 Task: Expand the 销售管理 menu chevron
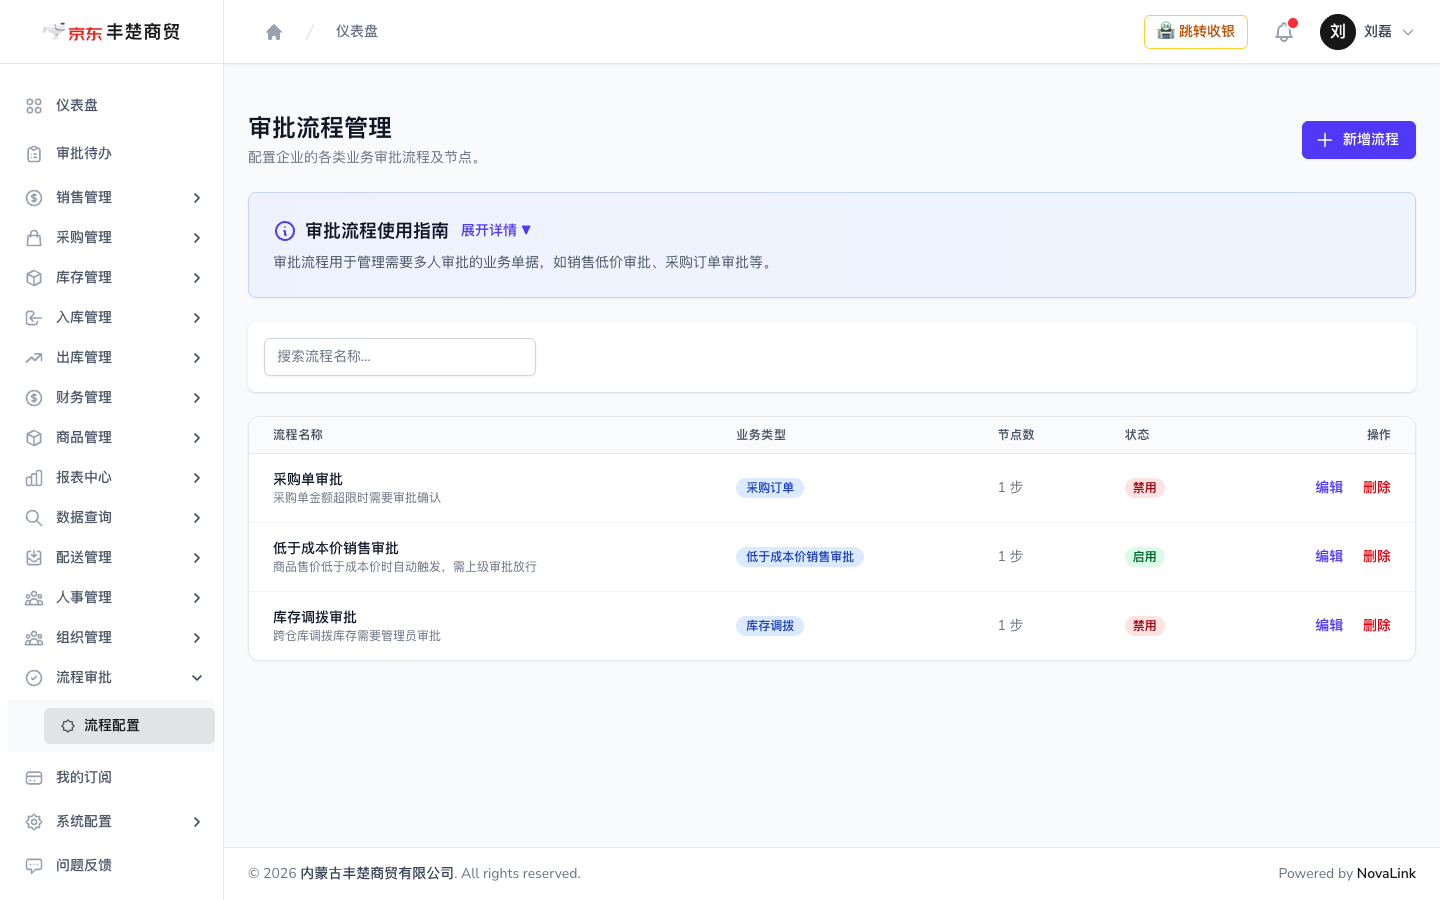[197, 198]
